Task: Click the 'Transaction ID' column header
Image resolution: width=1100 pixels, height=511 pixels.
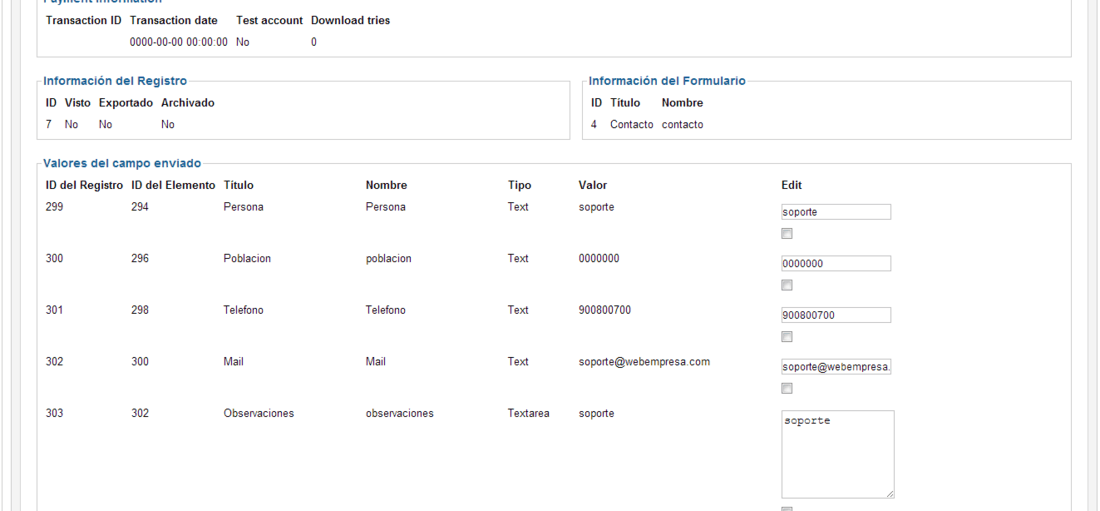Action: point(83,20)
